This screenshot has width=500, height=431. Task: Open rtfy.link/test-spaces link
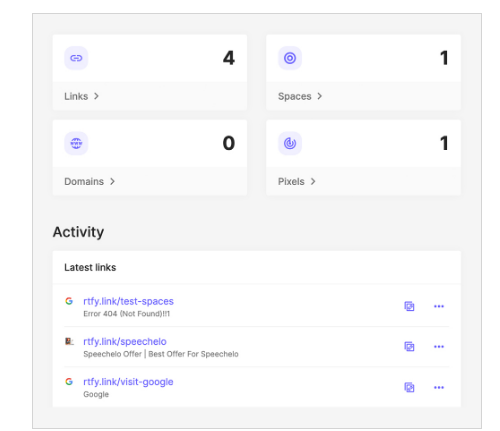click(128, 301)
